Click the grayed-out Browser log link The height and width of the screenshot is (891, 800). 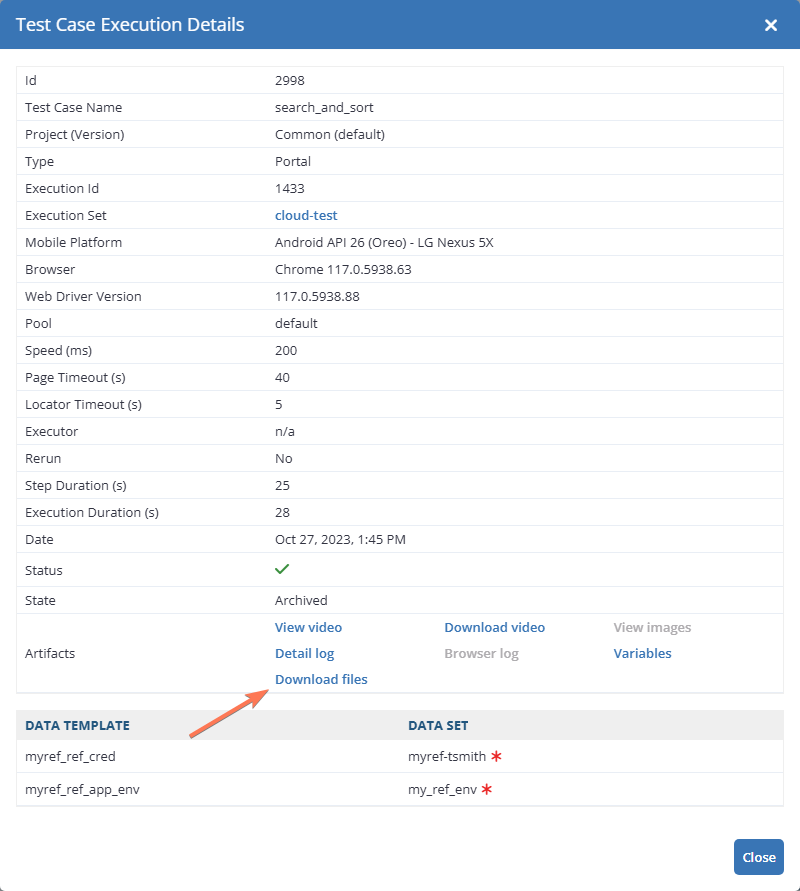point(481,653)
